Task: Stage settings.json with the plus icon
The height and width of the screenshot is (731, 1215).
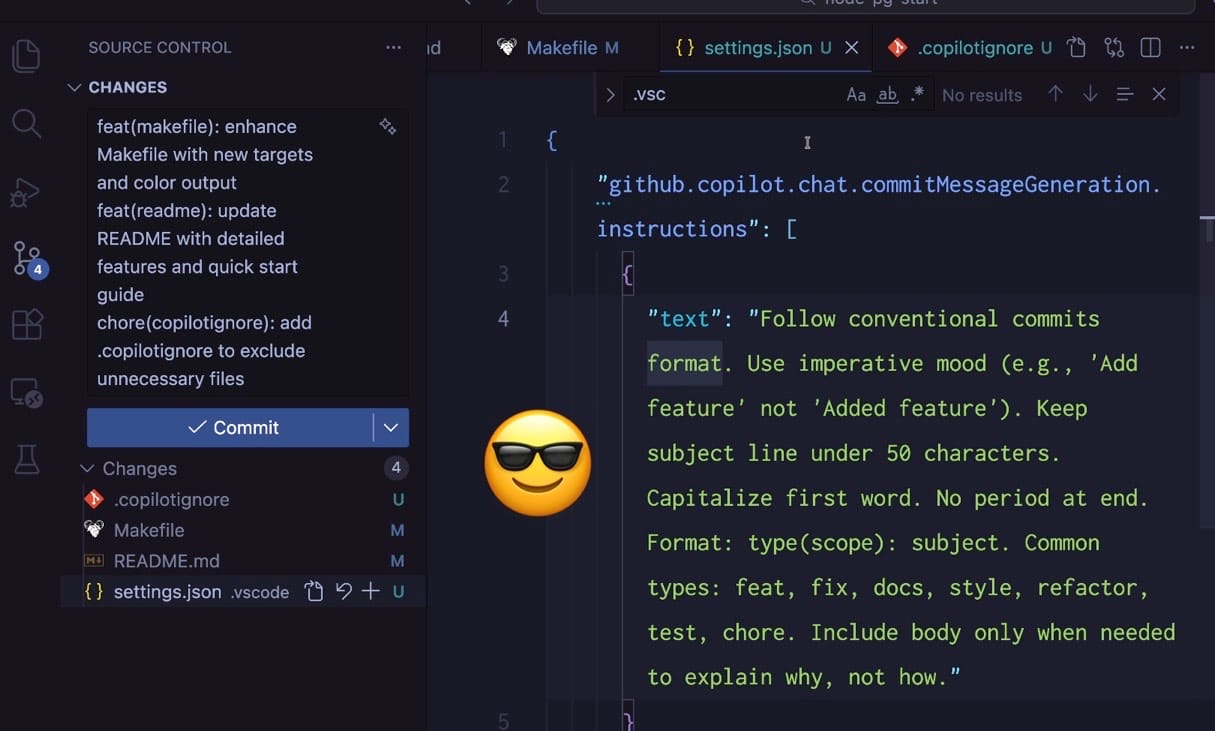Action: [x=371, y=592]
